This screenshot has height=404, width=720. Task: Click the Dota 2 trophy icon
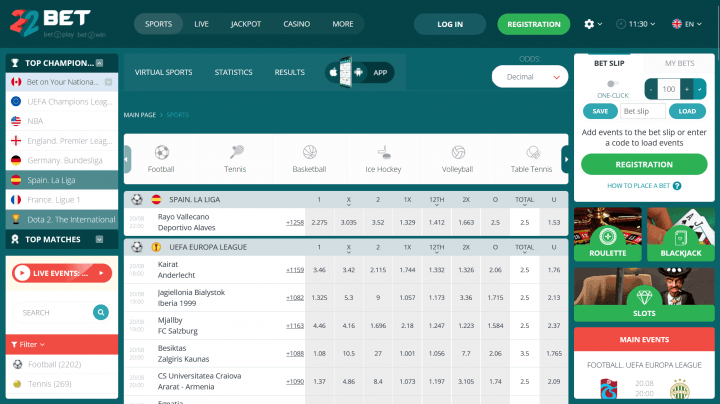[x=16, y=219]
